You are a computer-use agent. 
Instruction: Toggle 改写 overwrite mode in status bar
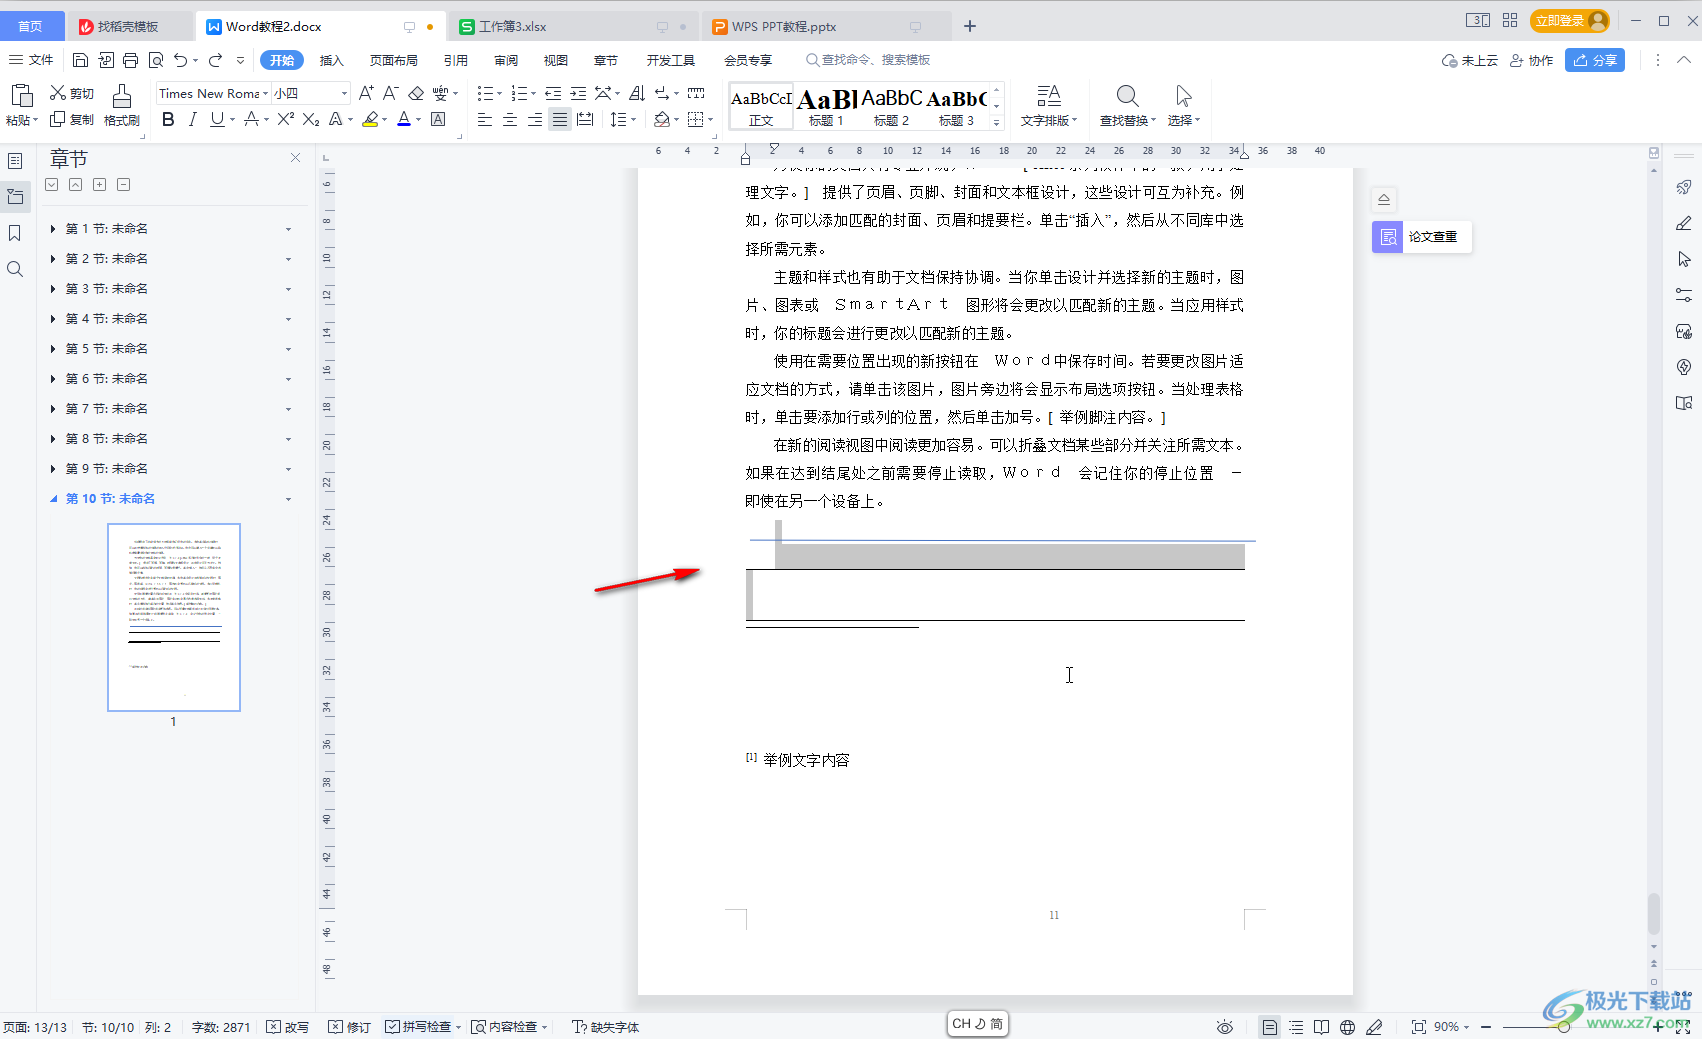[288, 1027]
